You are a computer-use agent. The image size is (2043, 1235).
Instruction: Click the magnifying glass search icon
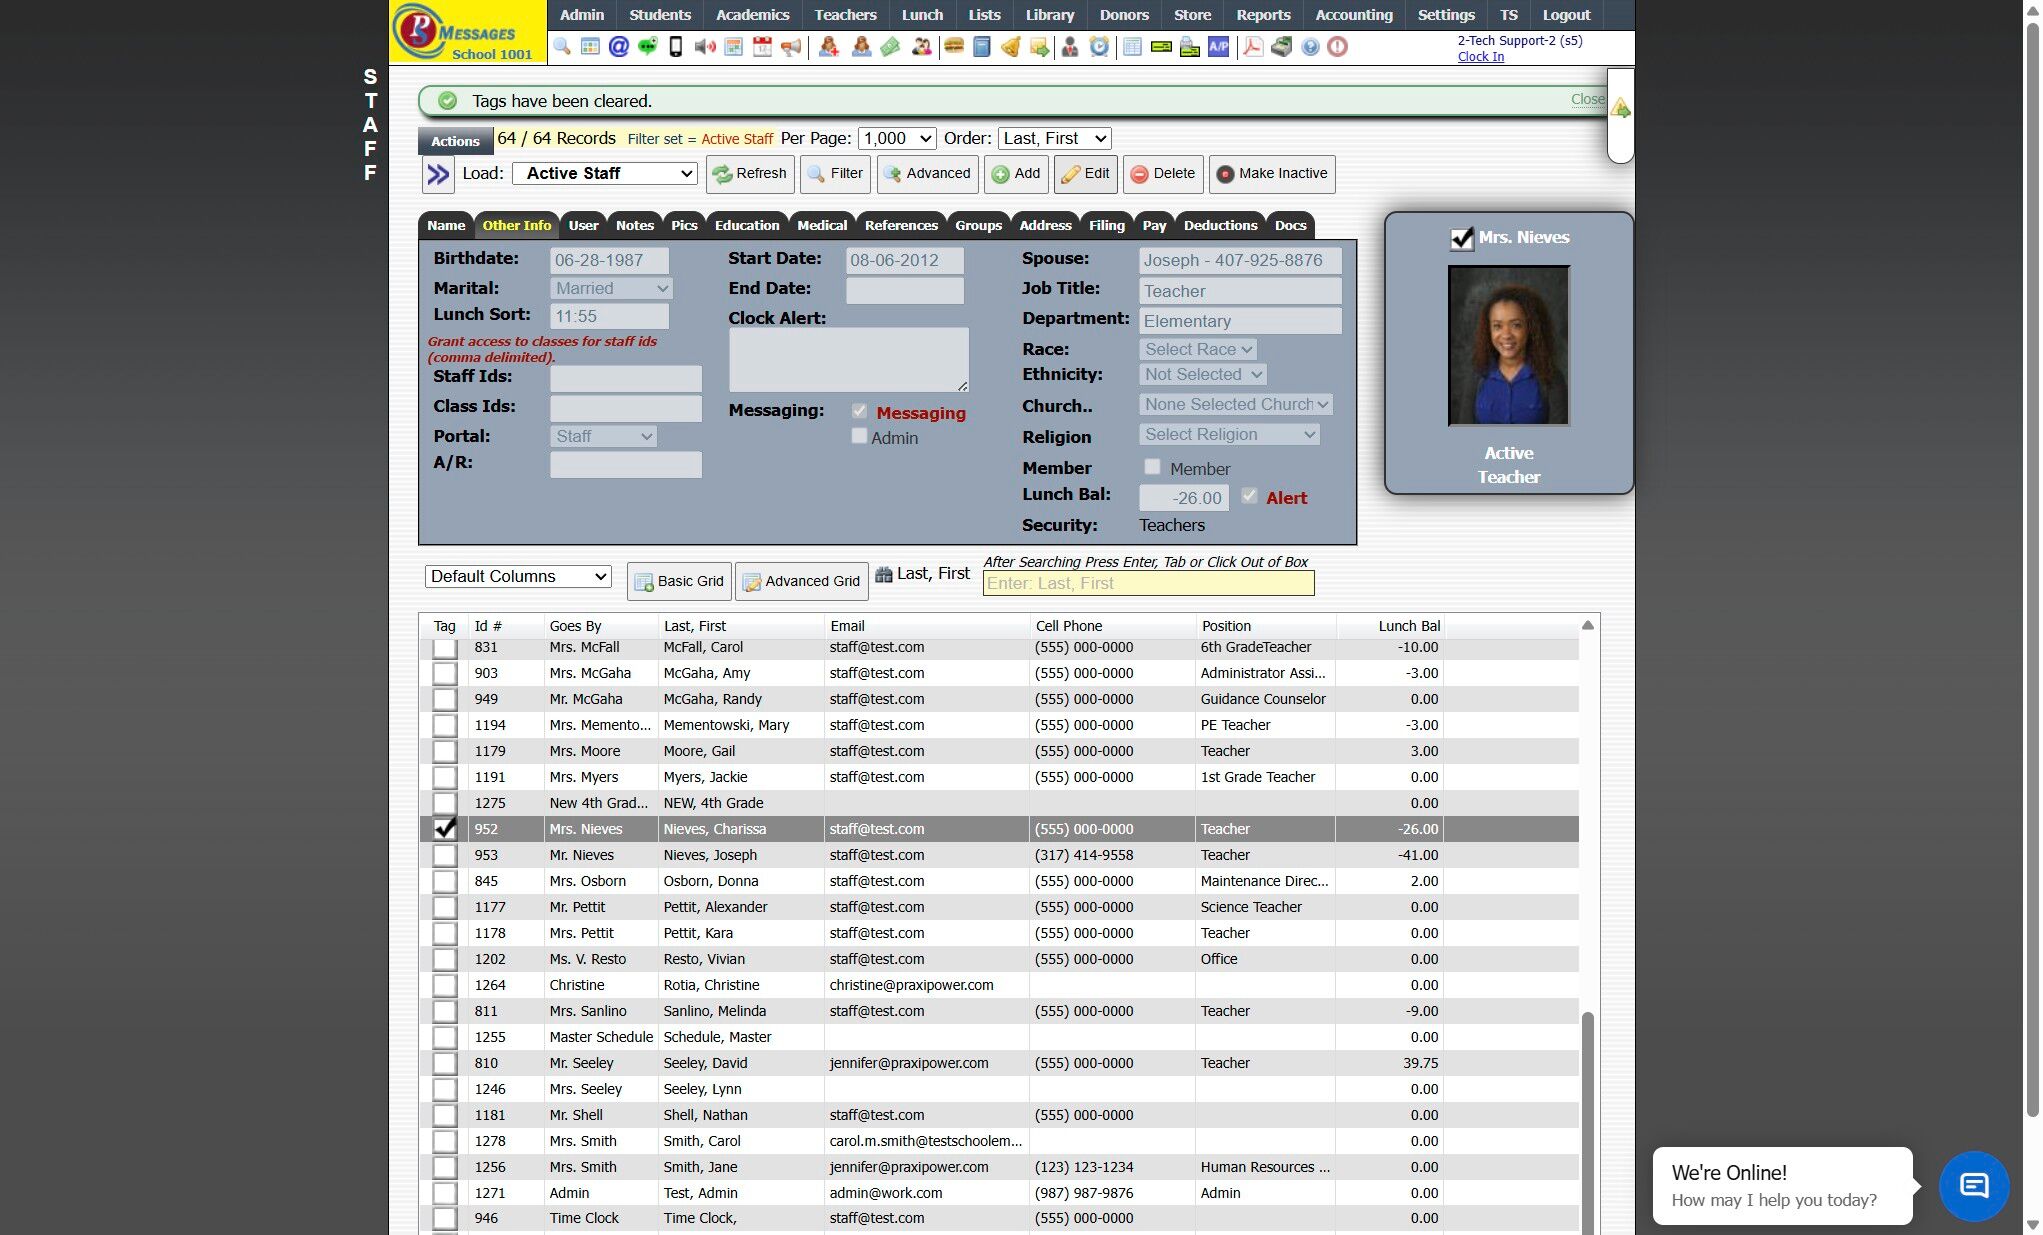coord(561,47)
